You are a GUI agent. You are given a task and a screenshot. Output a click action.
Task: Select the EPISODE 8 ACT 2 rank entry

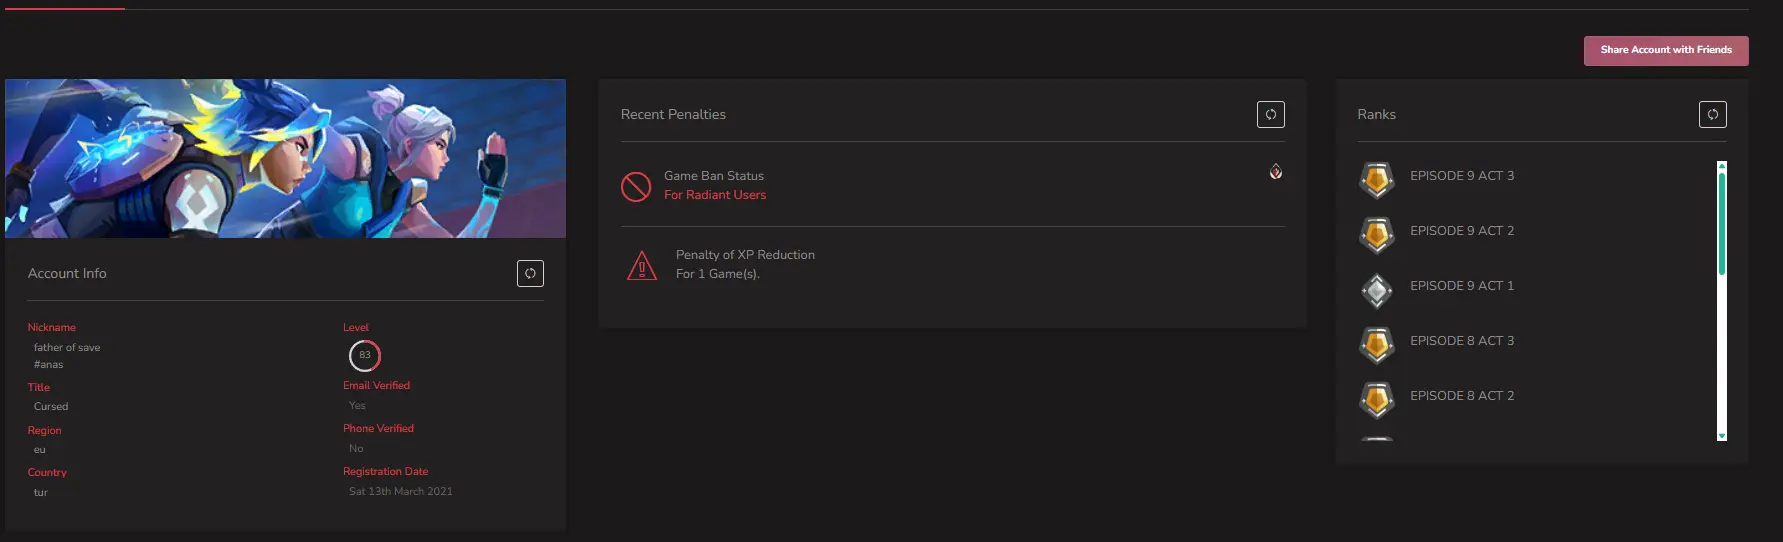[x=1461, y=396]
